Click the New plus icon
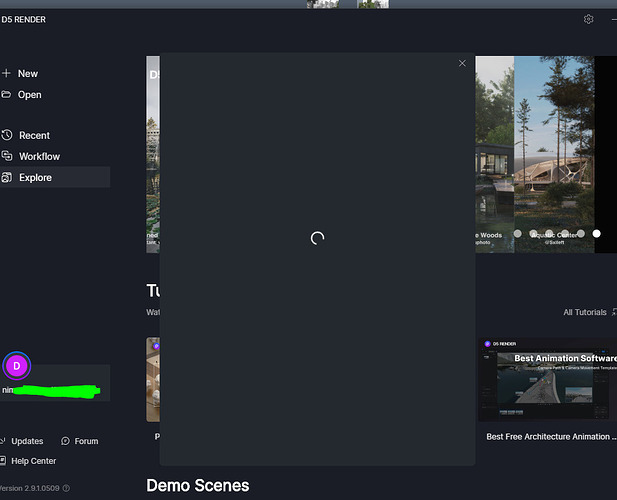This screenshot has width=617, height=500. pyautogui.click(x=6, y=73)
